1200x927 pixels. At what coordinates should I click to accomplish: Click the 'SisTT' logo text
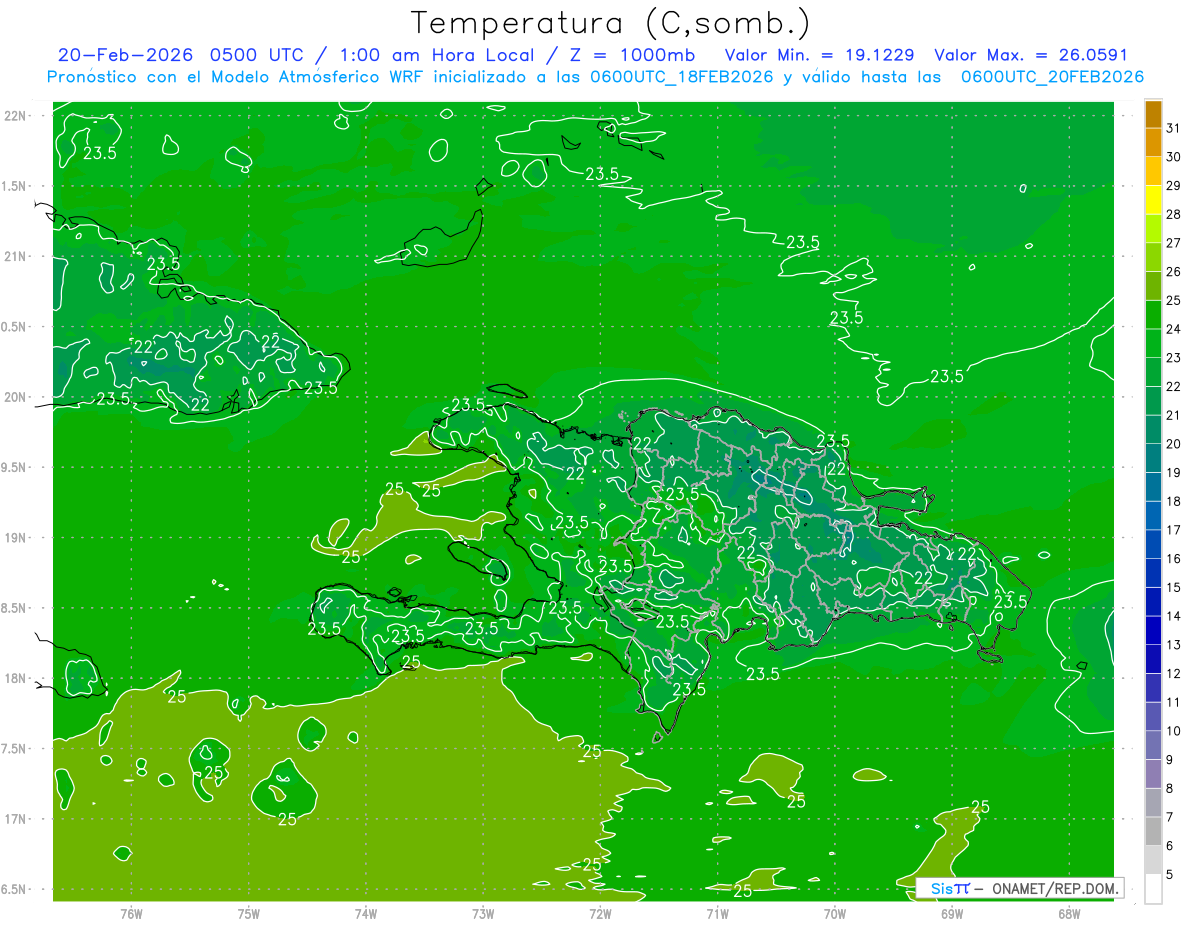[949, 888]
